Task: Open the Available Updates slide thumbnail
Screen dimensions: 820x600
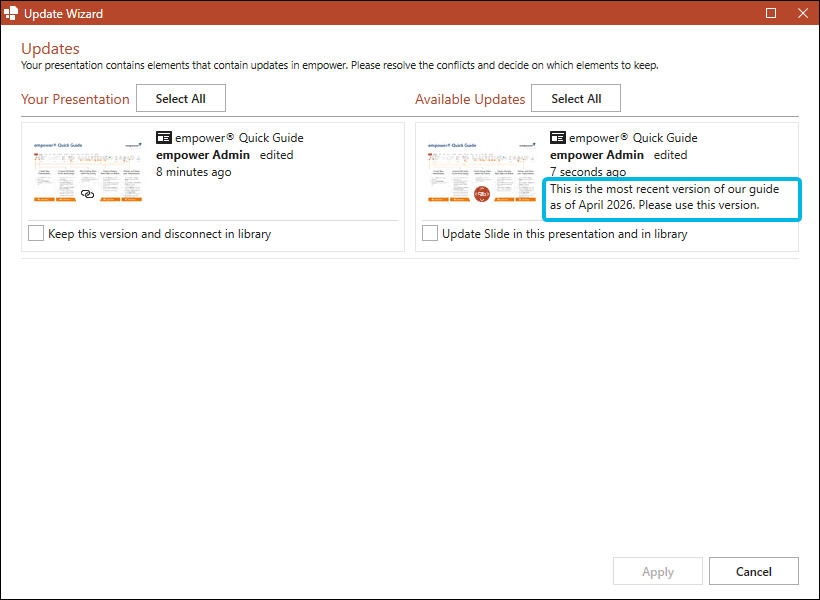Action: [x=482, y=172]
